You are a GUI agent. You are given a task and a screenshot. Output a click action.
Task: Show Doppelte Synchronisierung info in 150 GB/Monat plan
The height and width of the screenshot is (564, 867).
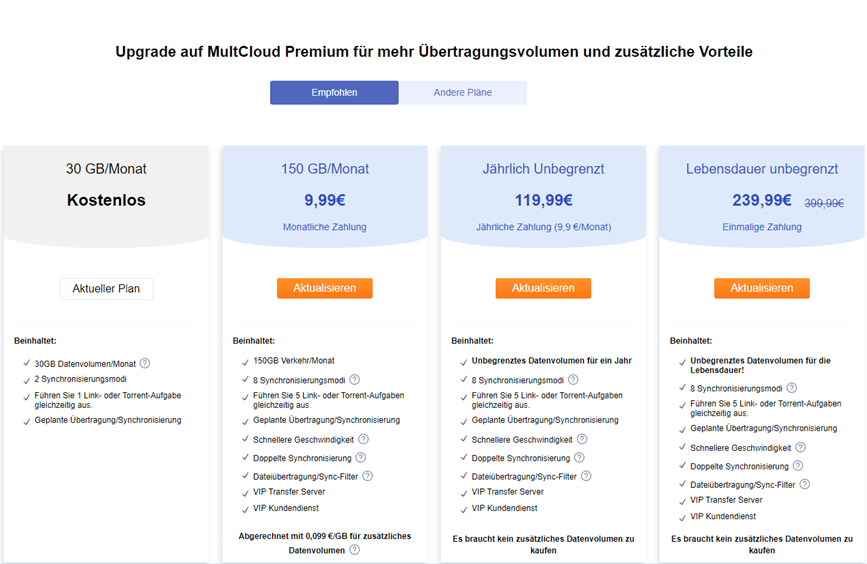[x=360, y=457]
